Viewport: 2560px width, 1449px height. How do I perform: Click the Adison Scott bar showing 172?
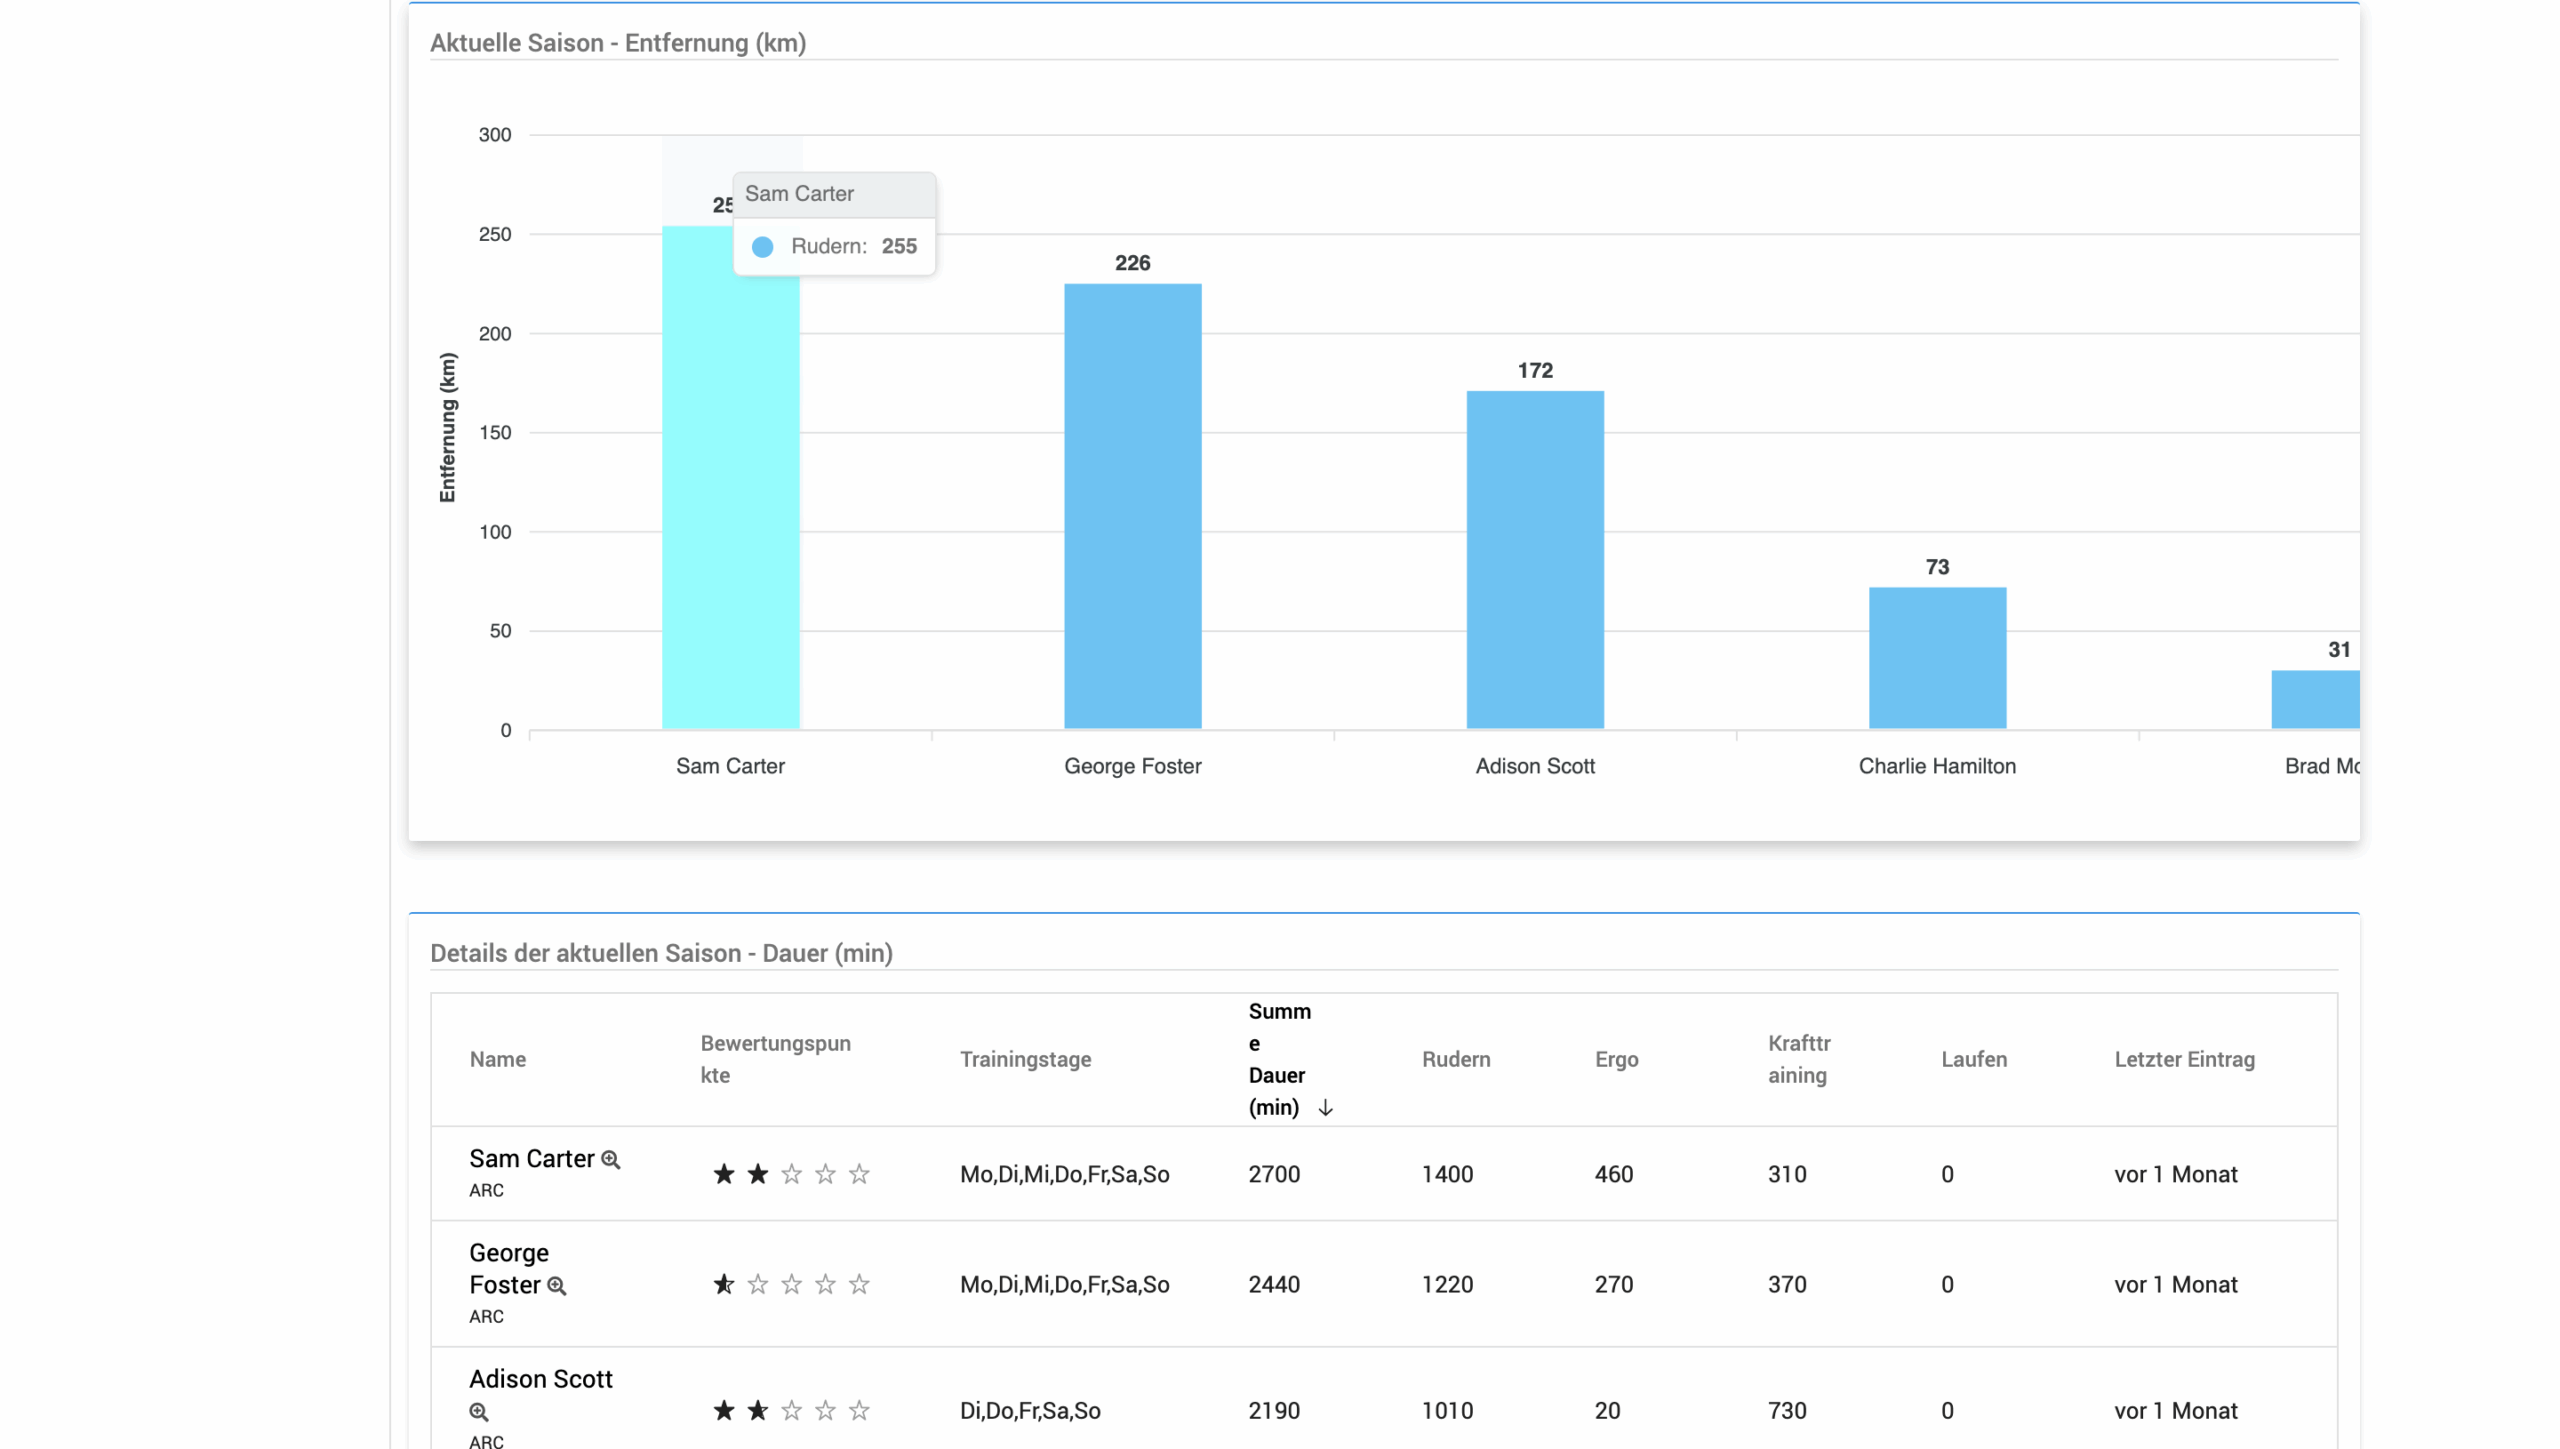tap(1534, 560)
